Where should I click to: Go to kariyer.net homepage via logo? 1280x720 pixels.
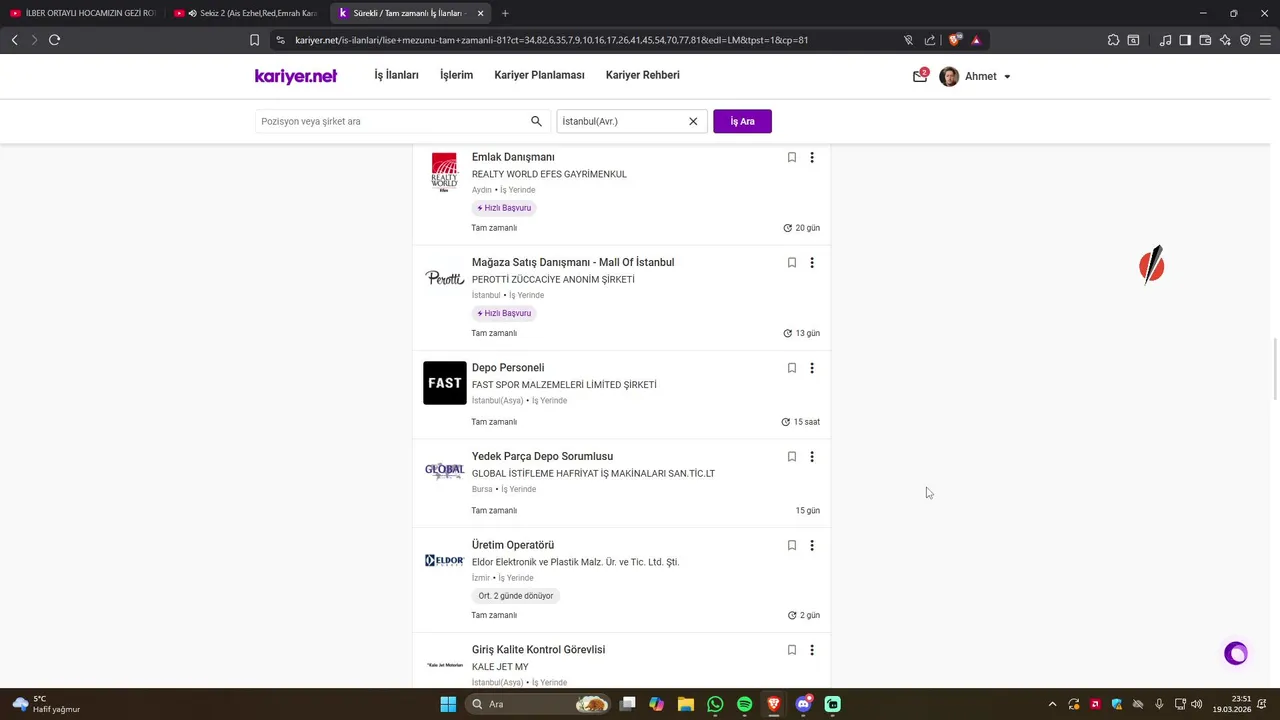point(296,76)
